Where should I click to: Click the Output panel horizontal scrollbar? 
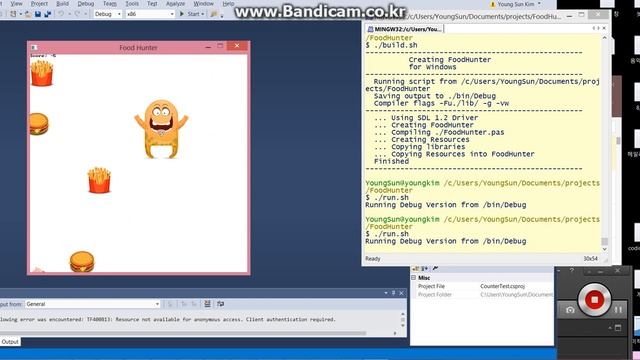point(184,333)
